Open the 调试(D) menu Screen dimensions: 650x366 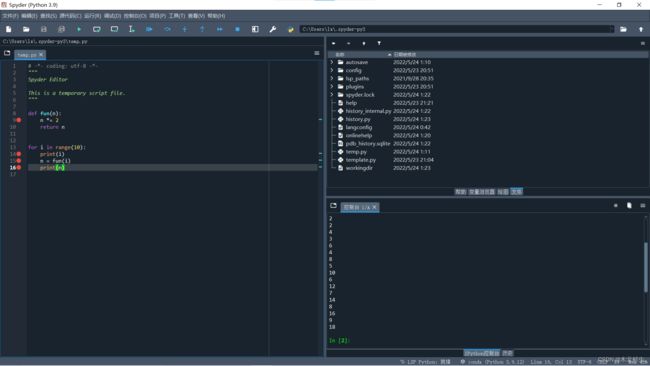point(112,16)
